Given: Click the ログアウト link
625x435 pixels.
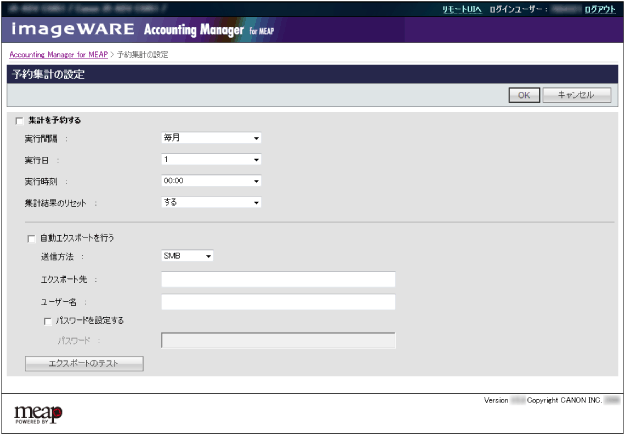Looking at the screenshot, I should pos(600,9).
